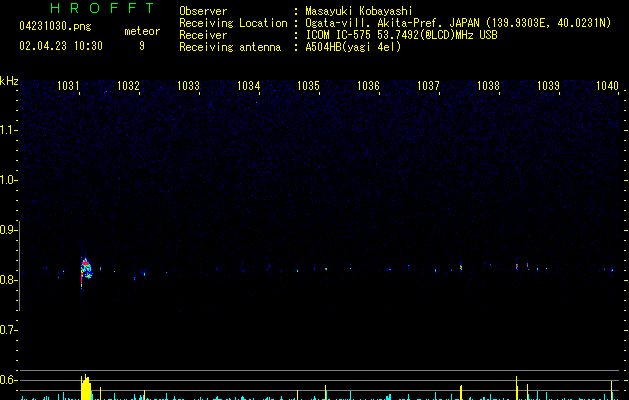The width and height of the screenshot is (629, 400).
Task: Click the yellow power spike after 1035
Action: (x=326, y=392)
